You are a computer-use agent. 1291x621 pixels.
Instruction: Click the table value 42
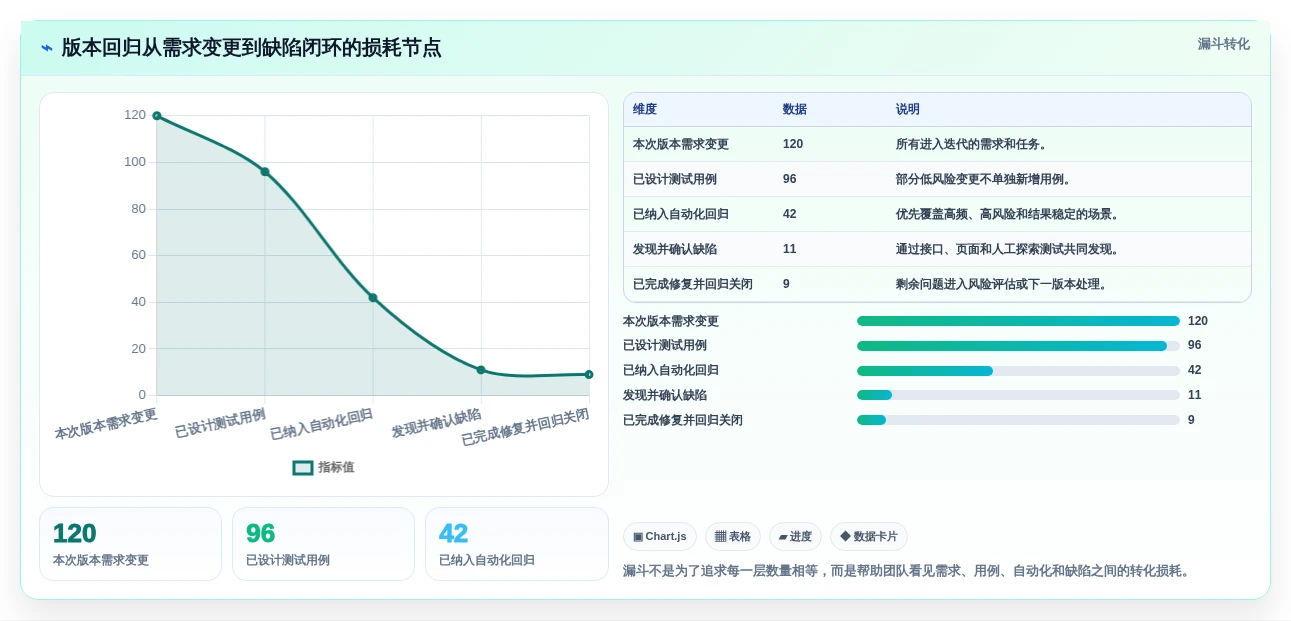790,214
